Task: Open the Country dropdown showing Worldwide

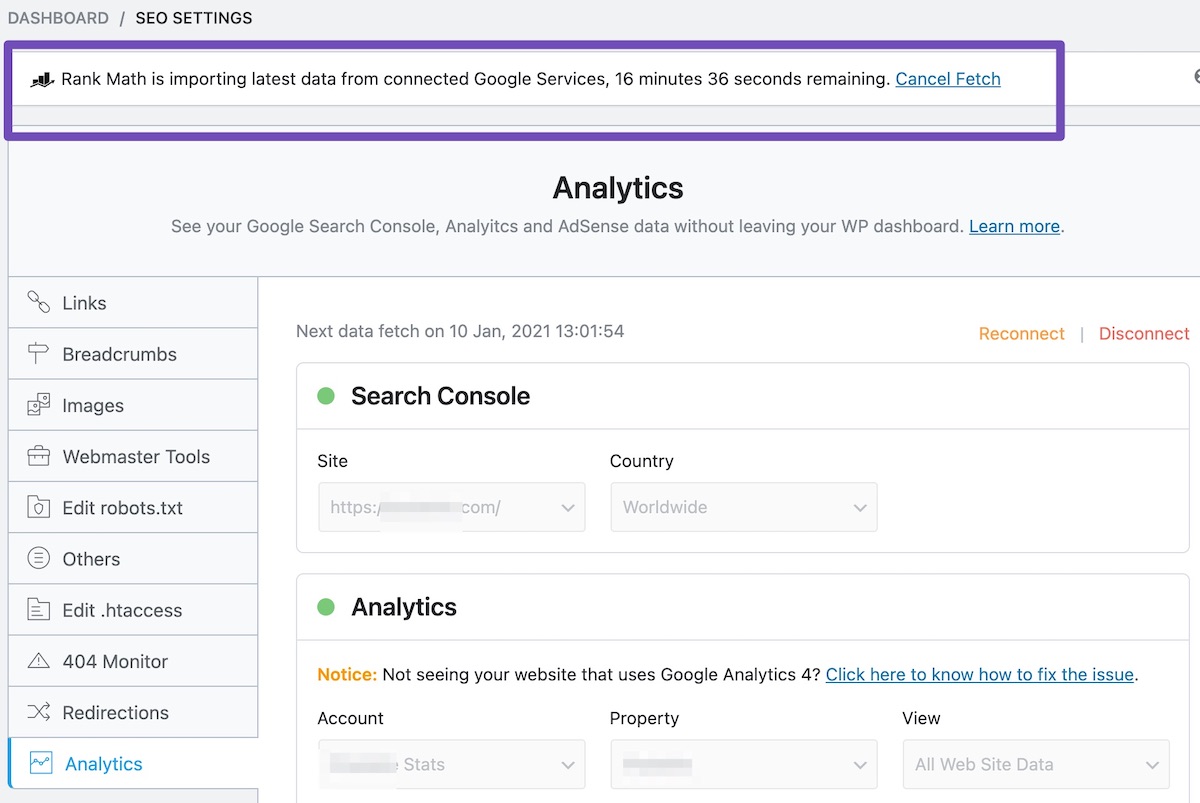Action: [x=744, y=507]
